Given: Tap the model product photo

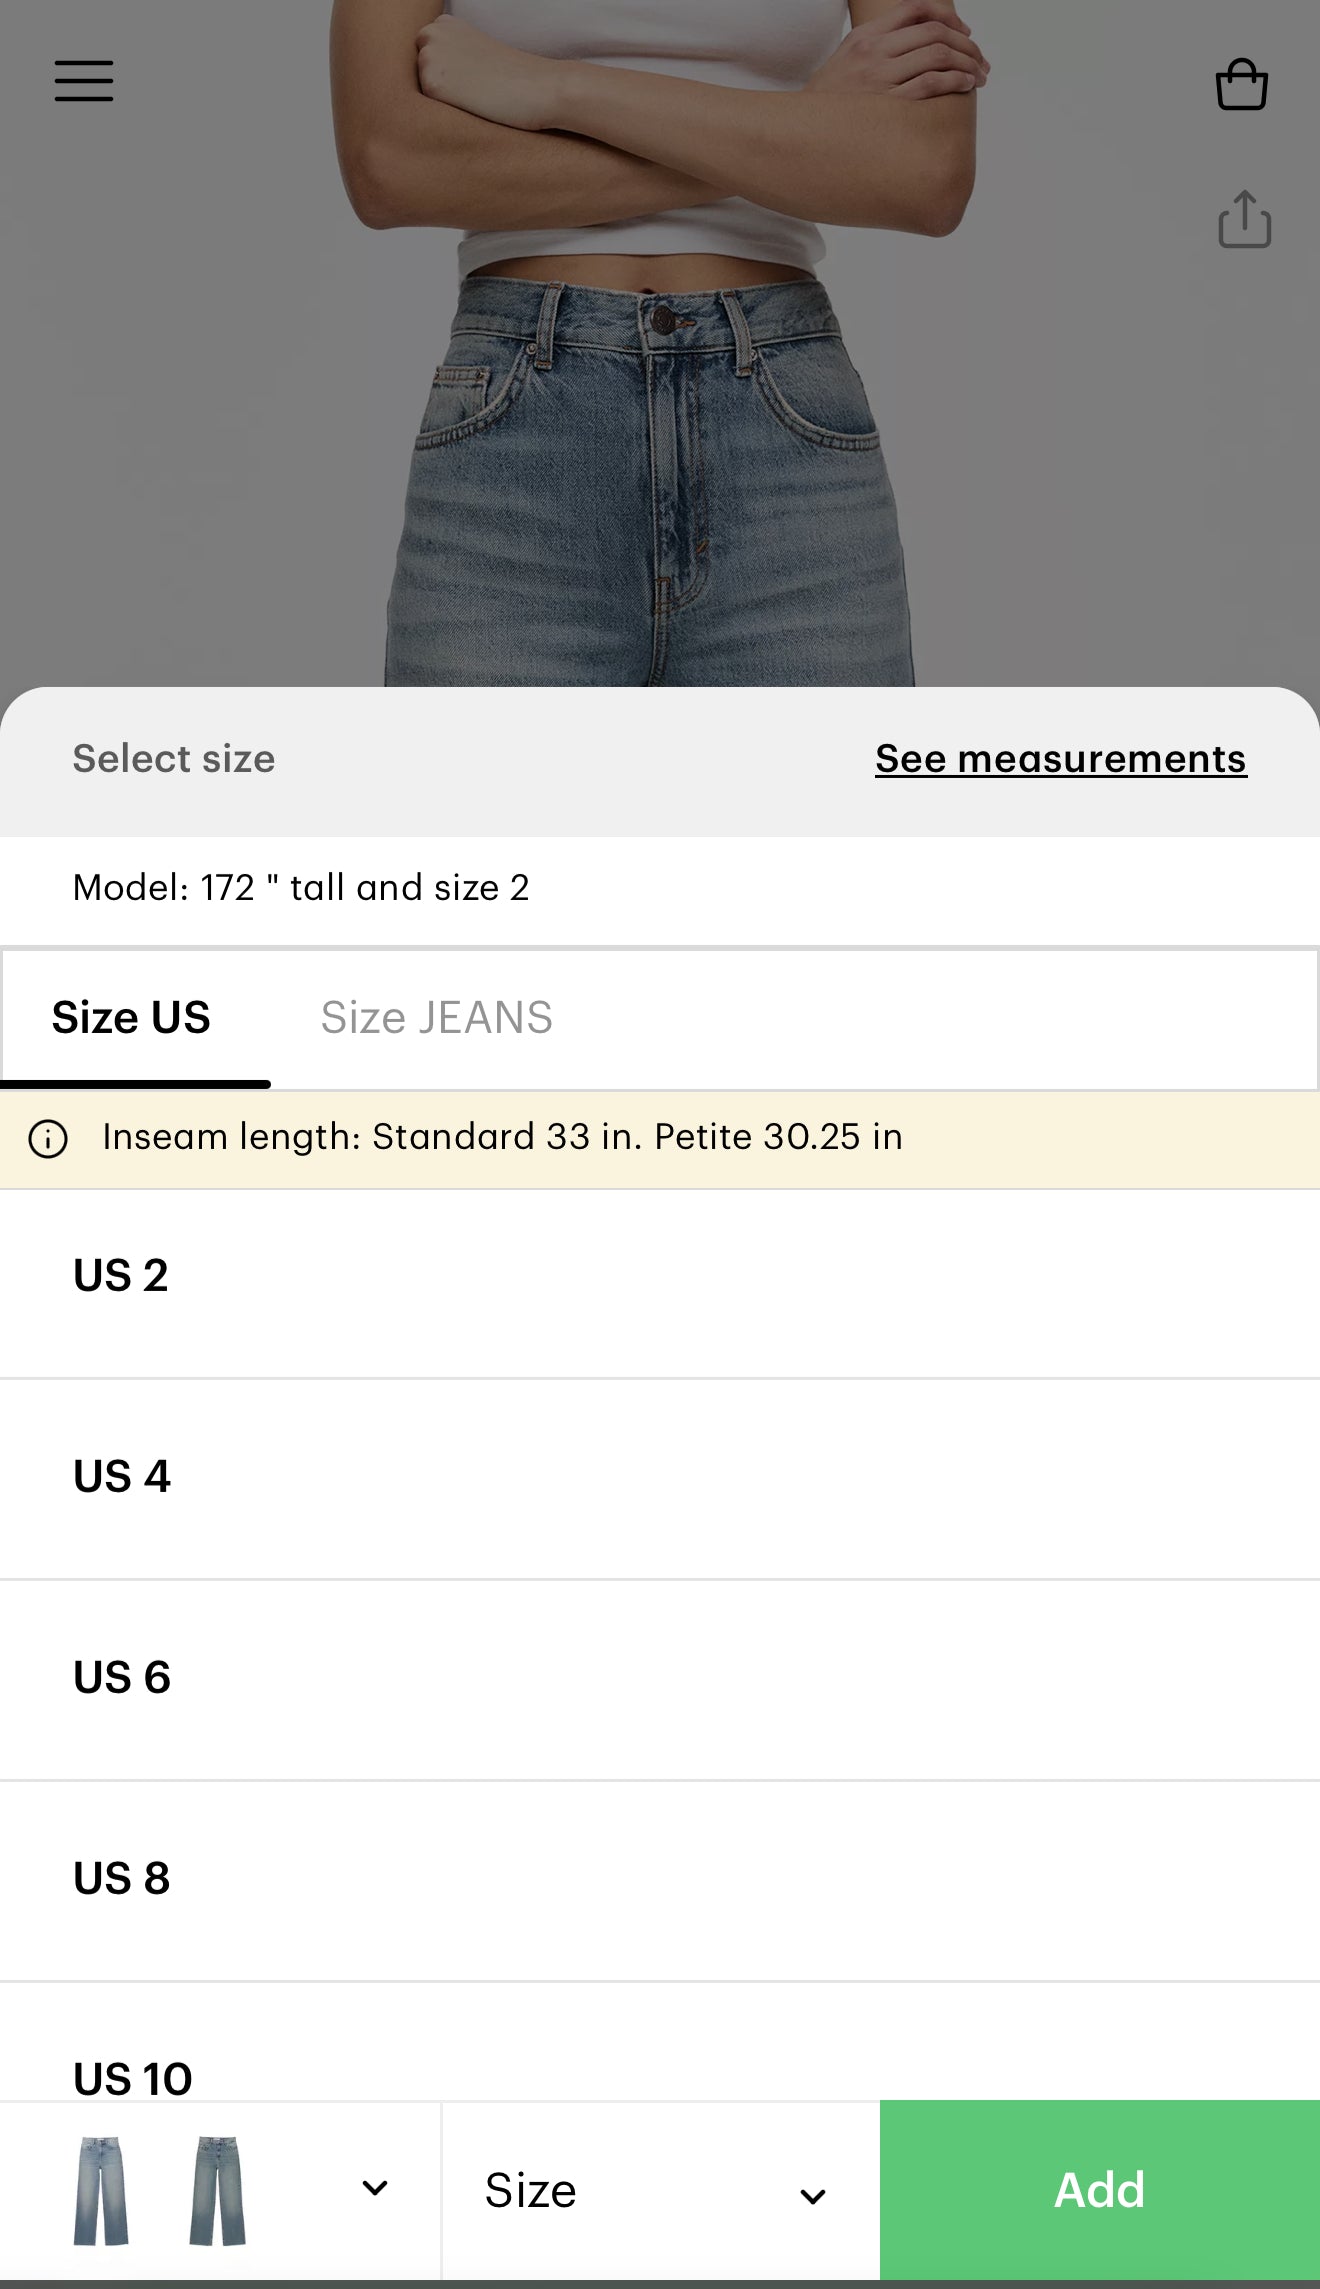Looking at the screenshot, I should [x=660, y=400].
